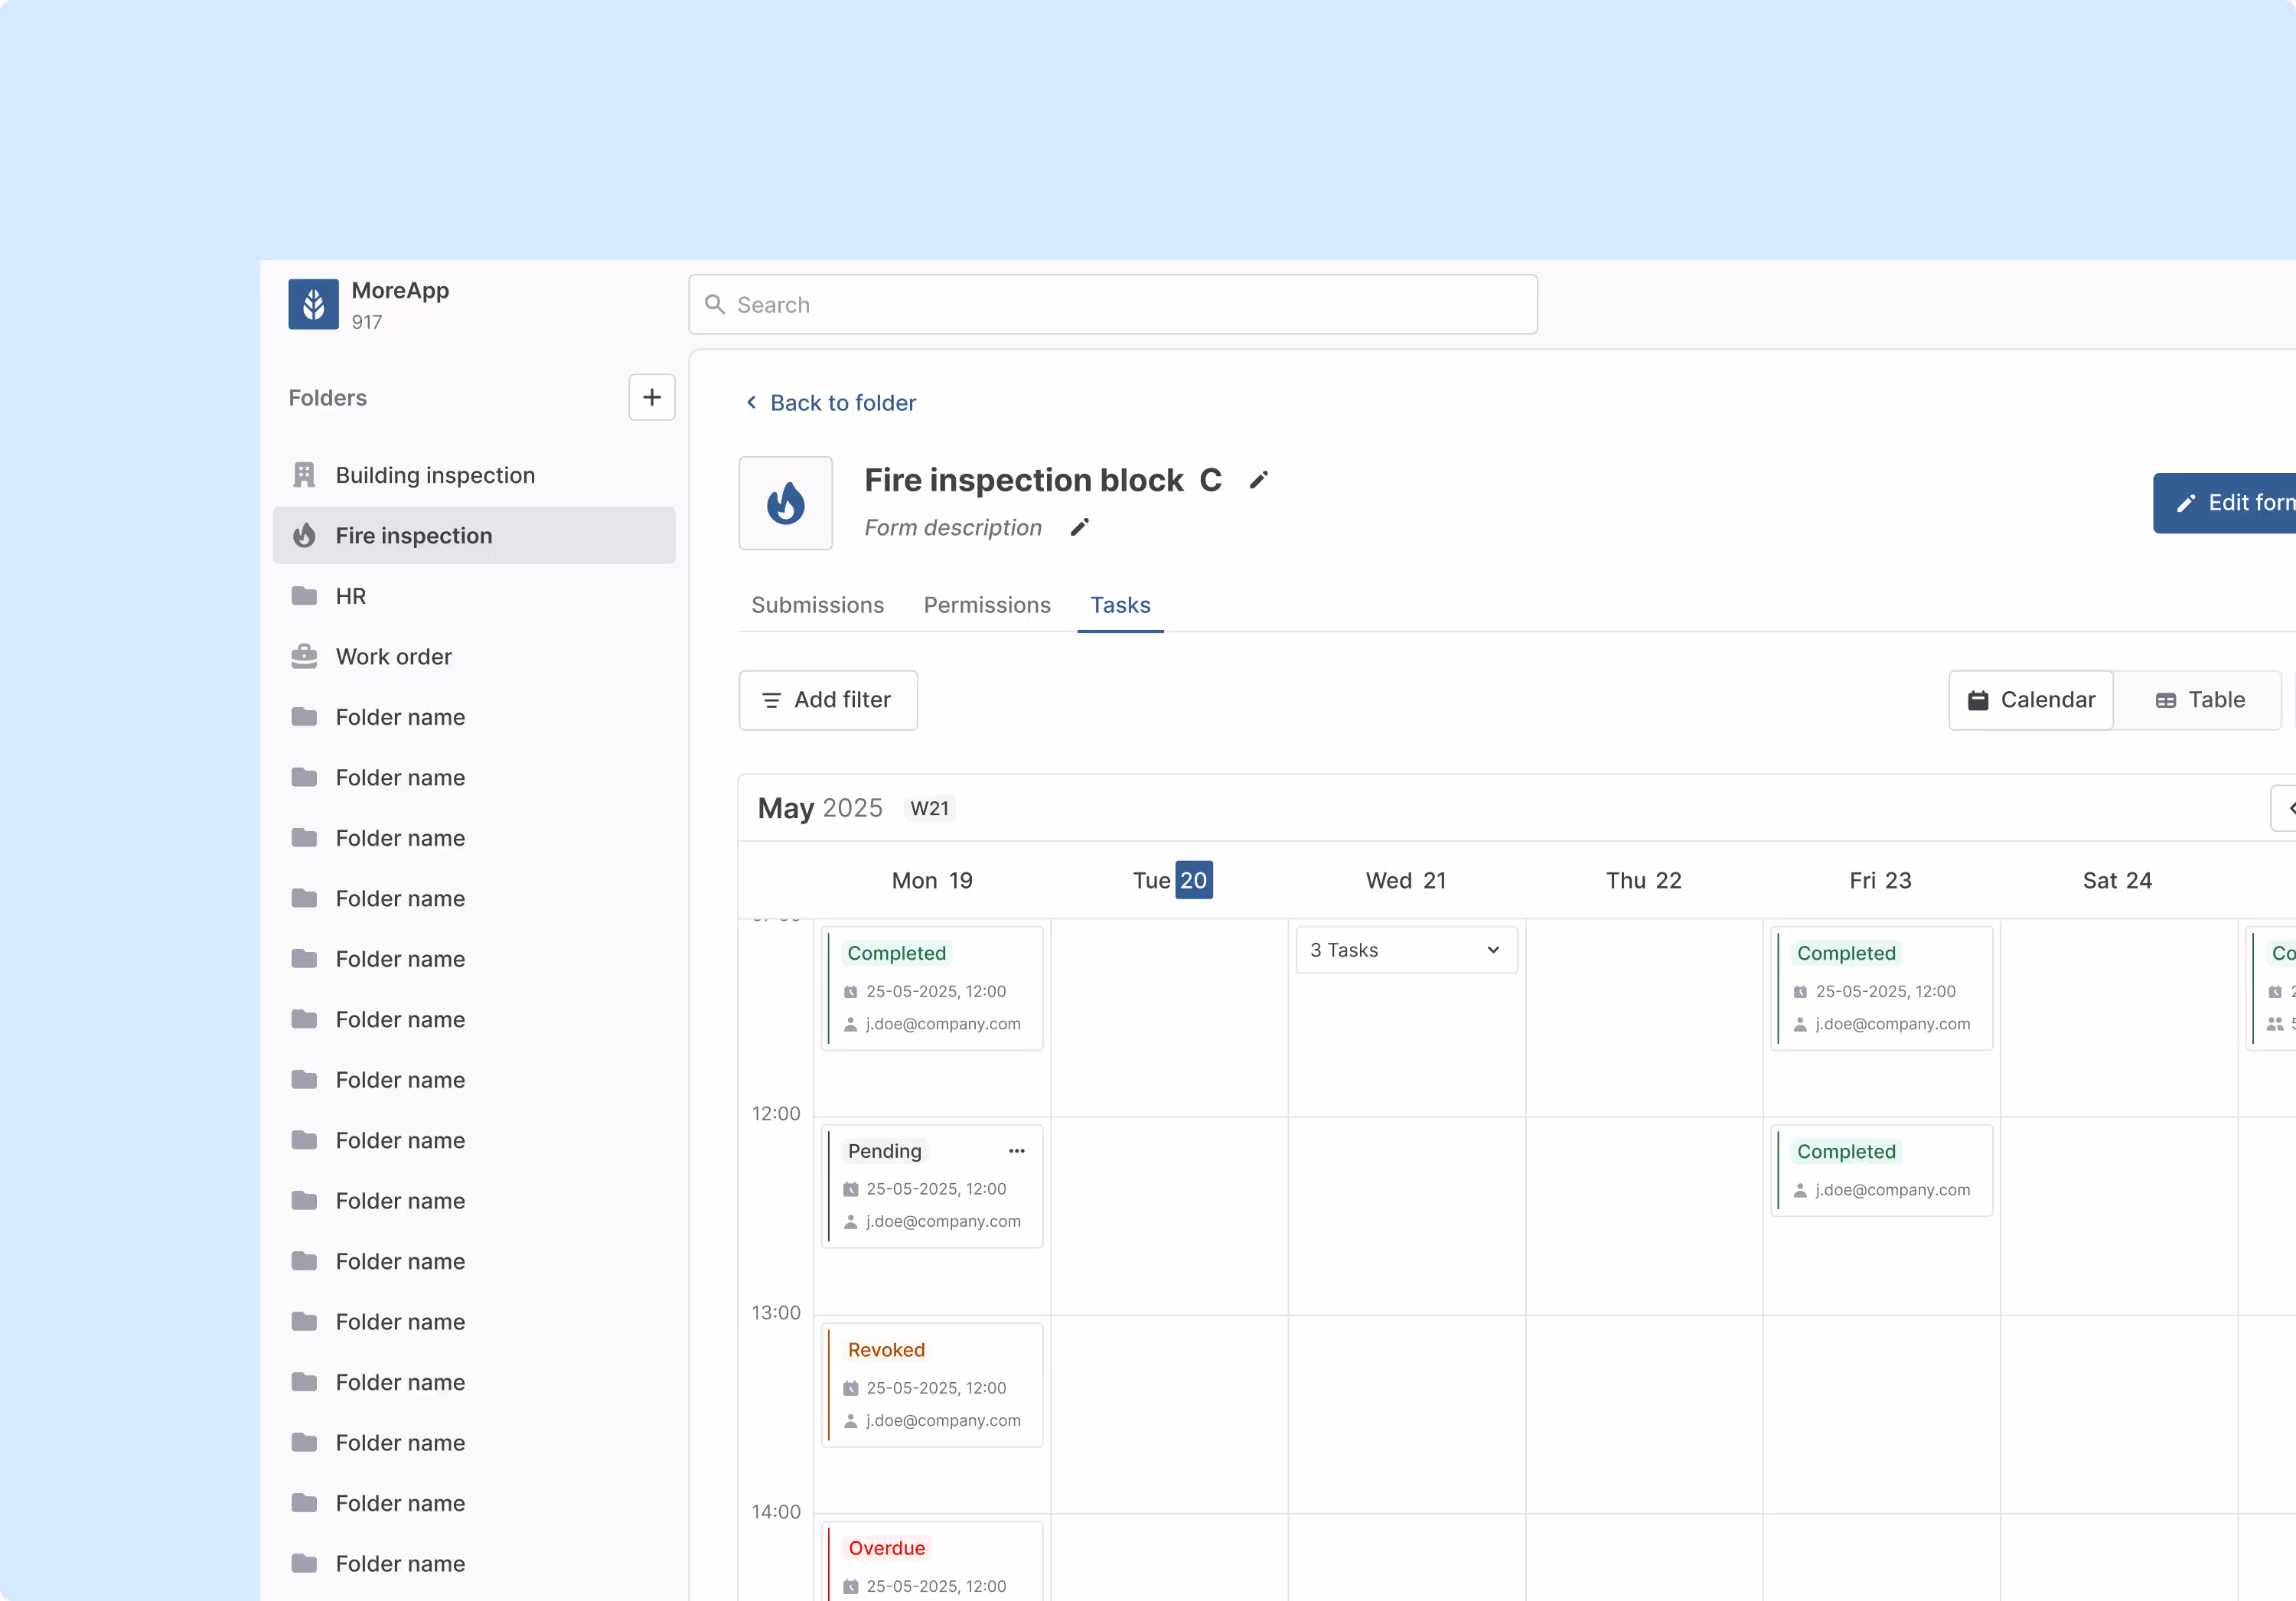Click the Search input field
The image size is (2296, 1601).
coord(1112,304)
